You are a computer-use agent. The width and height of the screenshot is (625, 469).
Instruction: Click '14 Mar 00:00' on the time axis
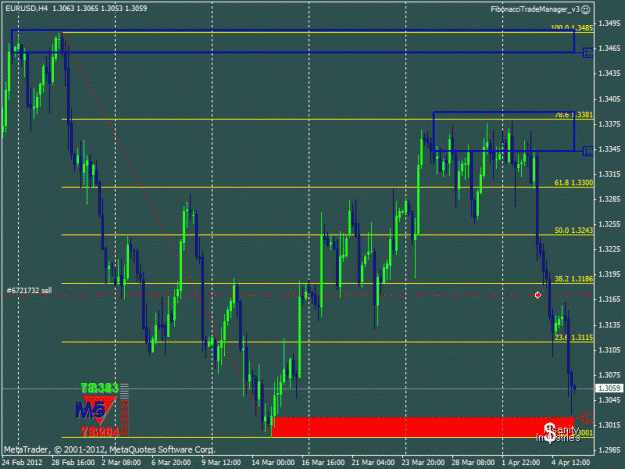coord(273,463)
